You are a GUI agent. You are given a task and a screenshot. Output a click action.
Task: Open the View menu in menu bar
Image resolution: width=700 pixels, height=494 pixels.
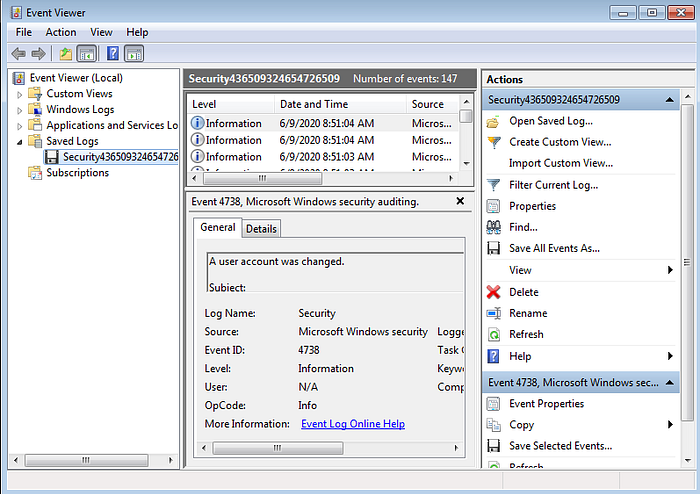pos(101,32)
